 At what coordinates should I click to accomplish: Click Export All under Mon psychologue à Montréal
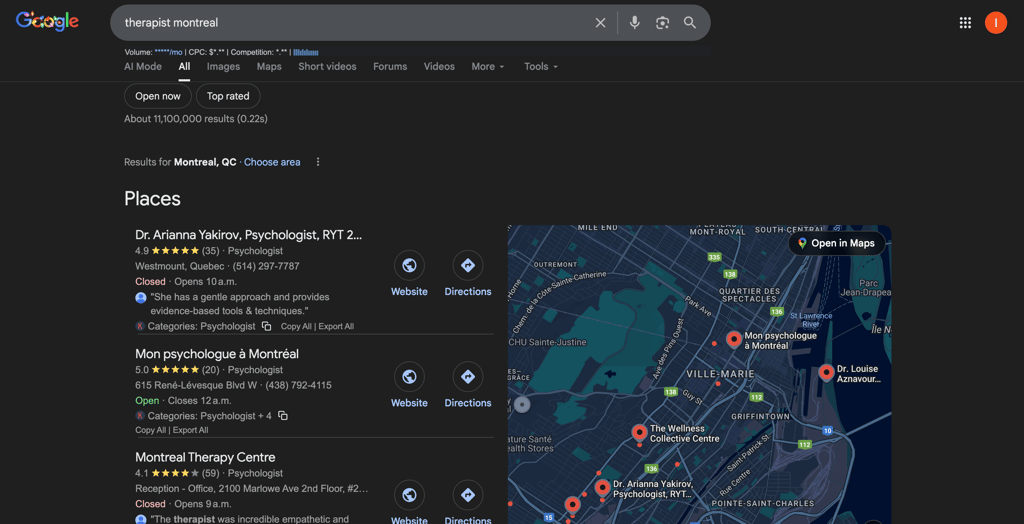click(190, 431)
